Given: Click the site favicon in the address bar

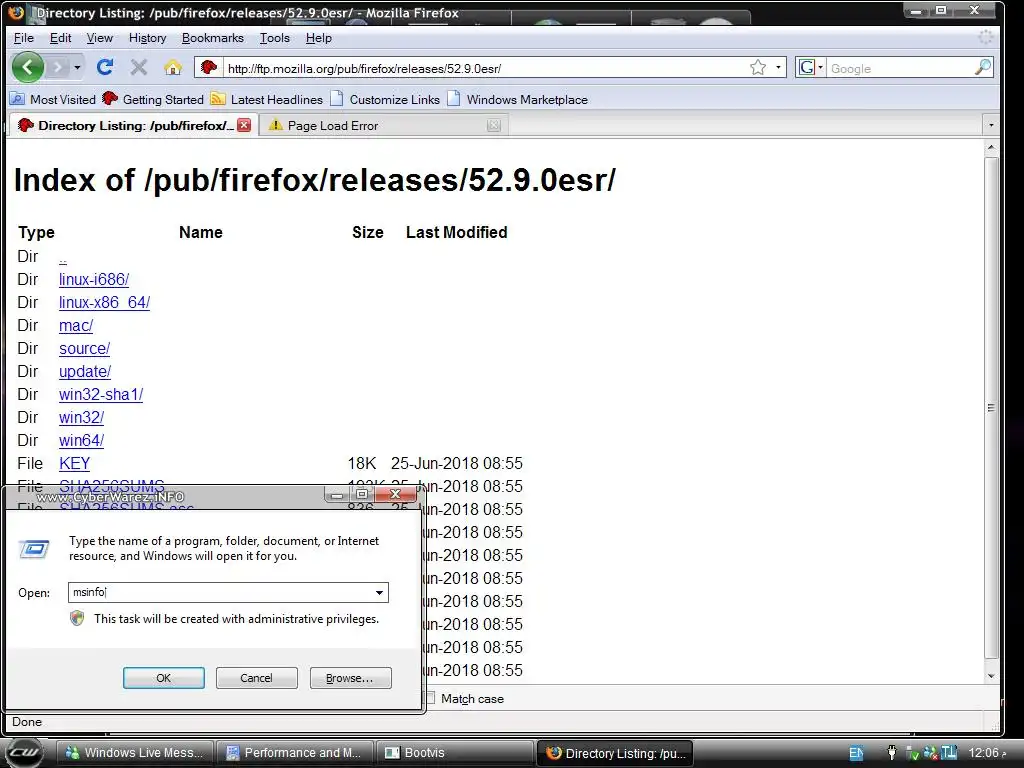Looking at the screenshot, I should pos(209,67).
